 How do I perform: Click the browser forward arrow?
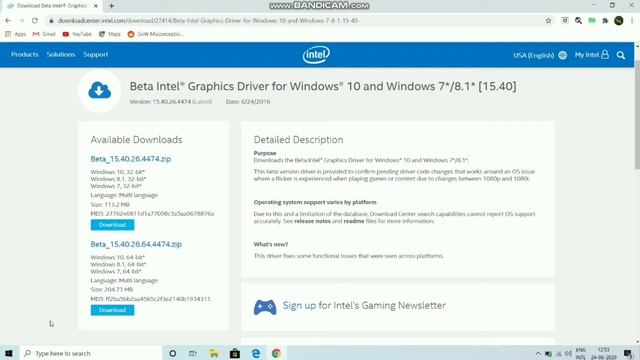coord(21,20)
